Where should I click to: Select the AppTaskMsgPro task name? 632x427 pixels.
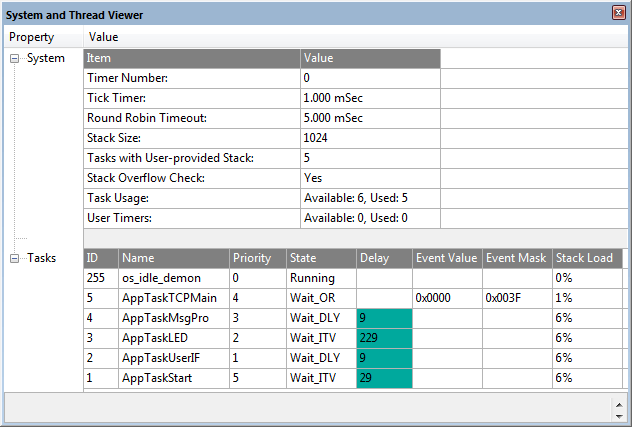pyautogui.click(x=165, y=318)
